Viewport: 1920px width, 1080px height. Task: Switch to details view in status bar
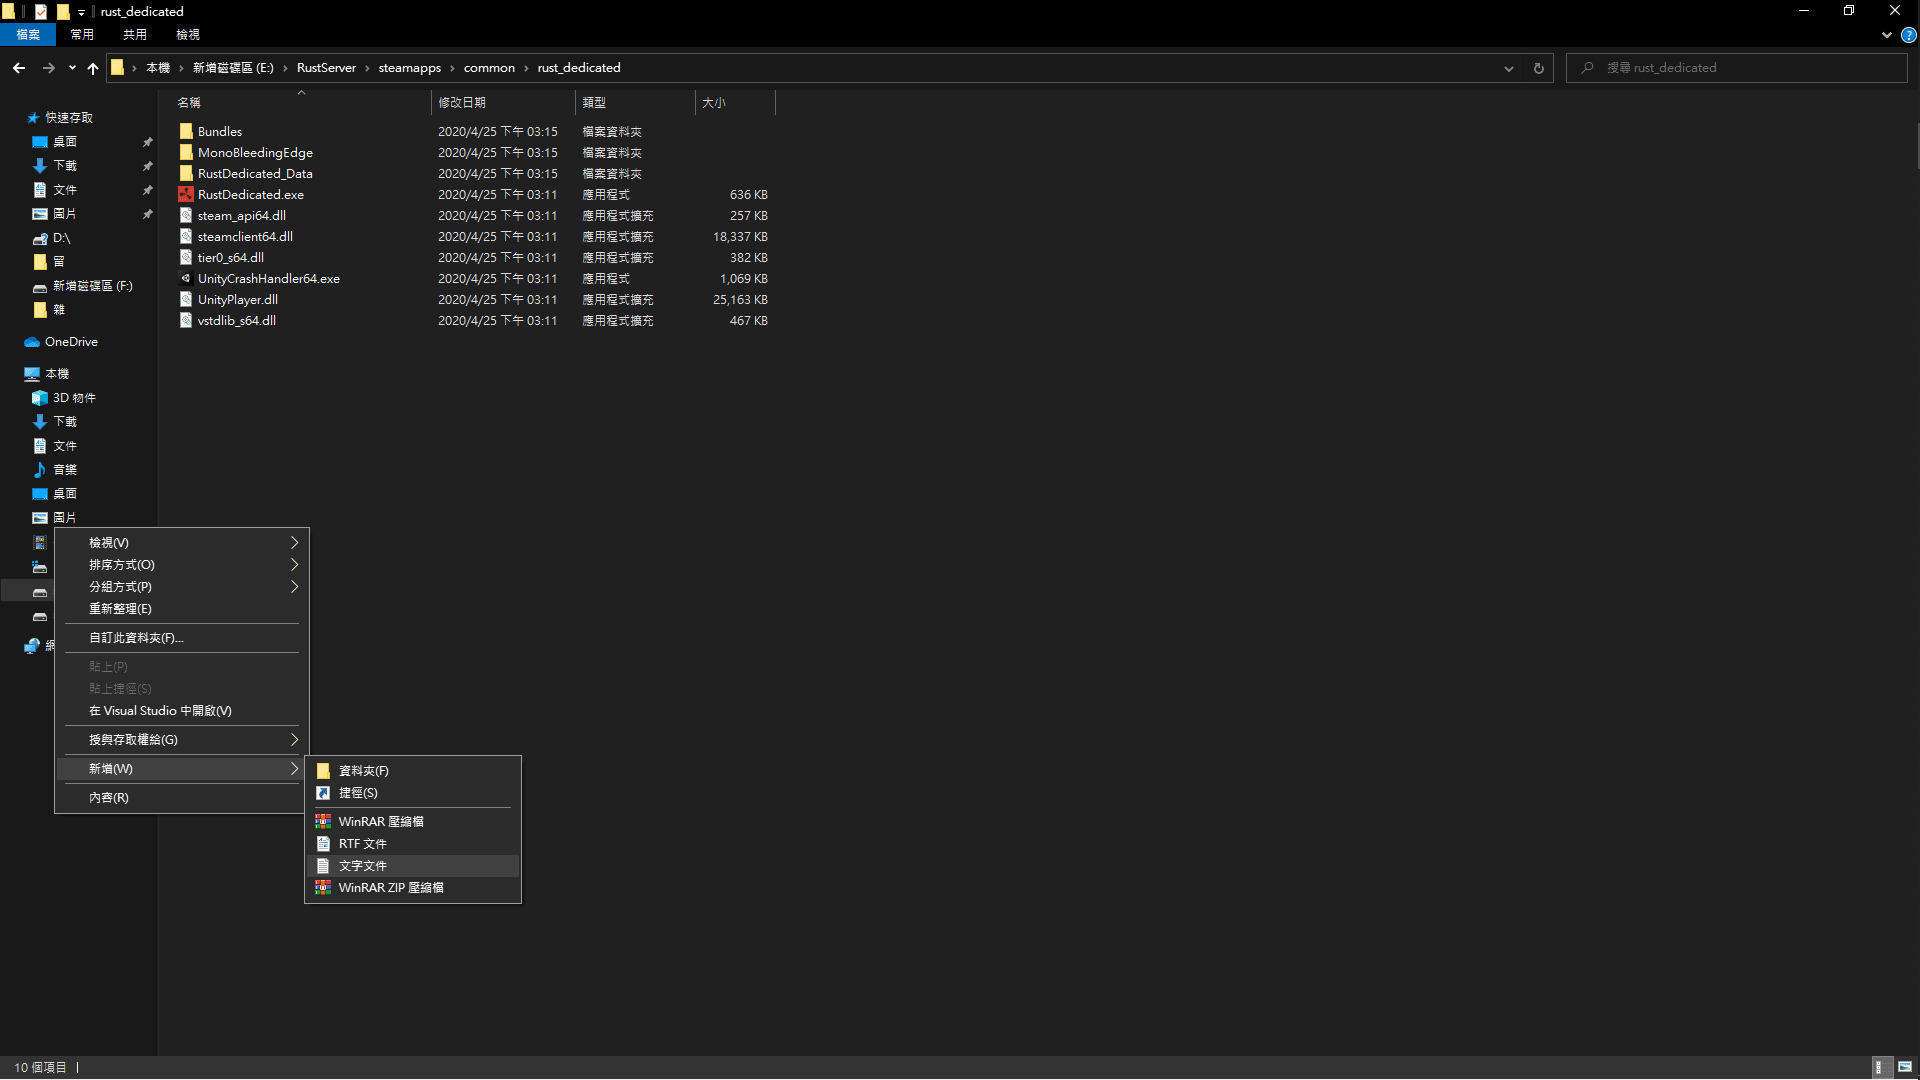click(x=1879, y=1067)
